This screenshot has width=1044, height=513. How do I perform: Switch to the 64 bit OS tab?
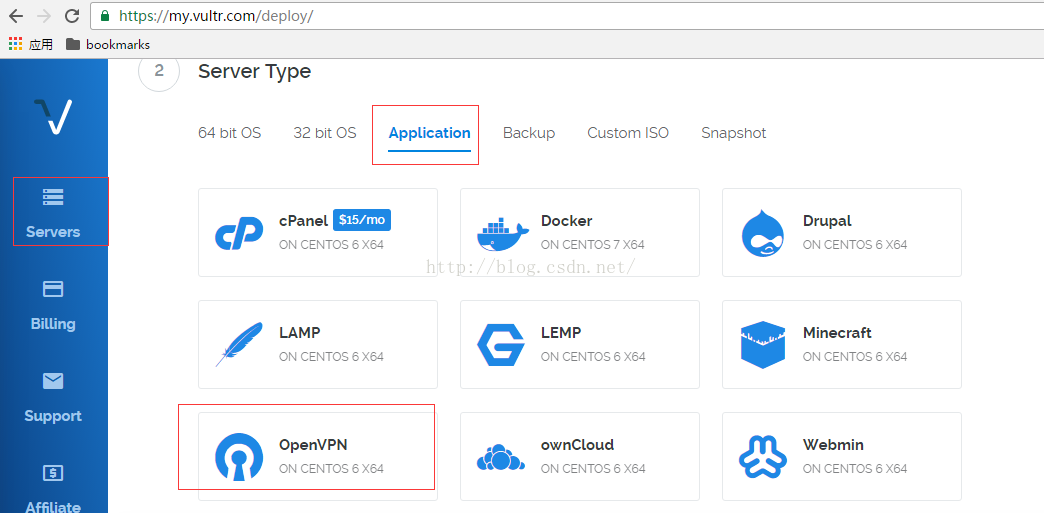pyautogui.click(x=229, y=133)
